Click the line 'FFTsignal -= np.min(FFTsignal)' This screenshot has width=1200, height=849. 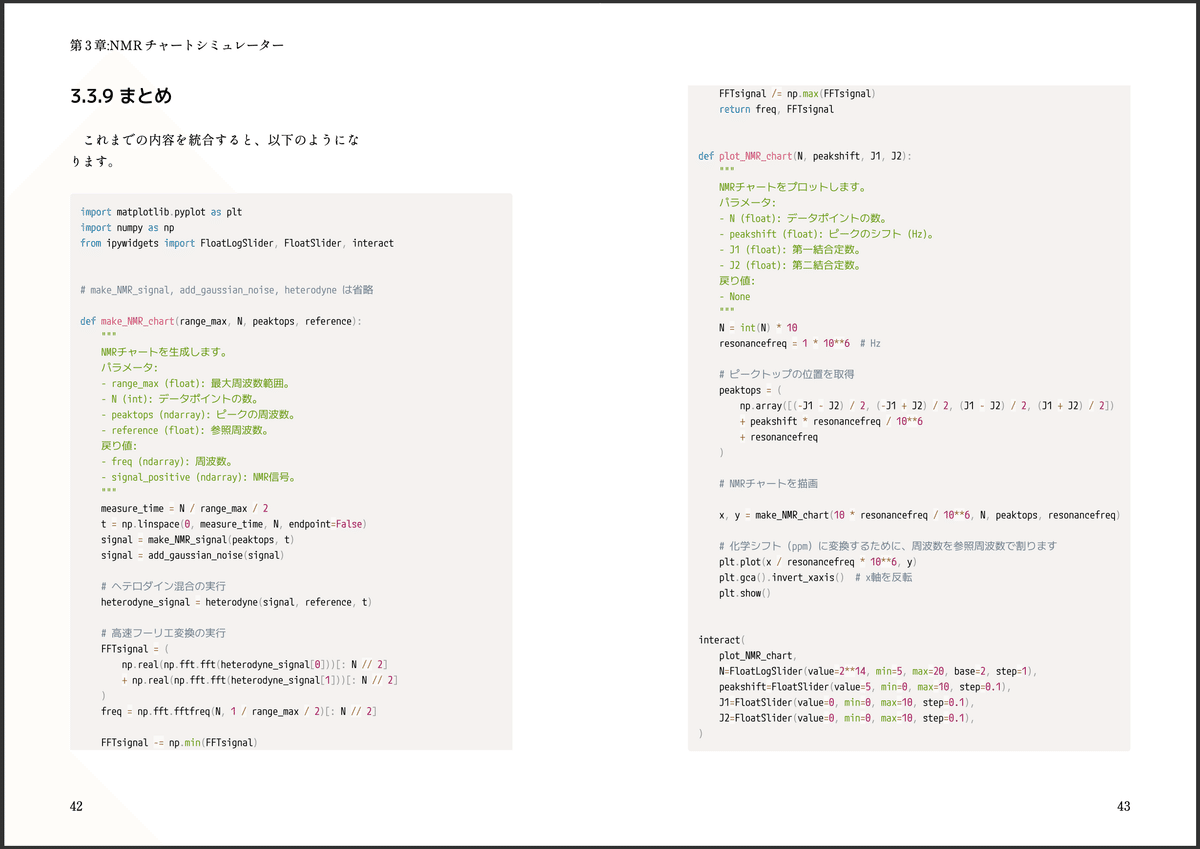179,743
